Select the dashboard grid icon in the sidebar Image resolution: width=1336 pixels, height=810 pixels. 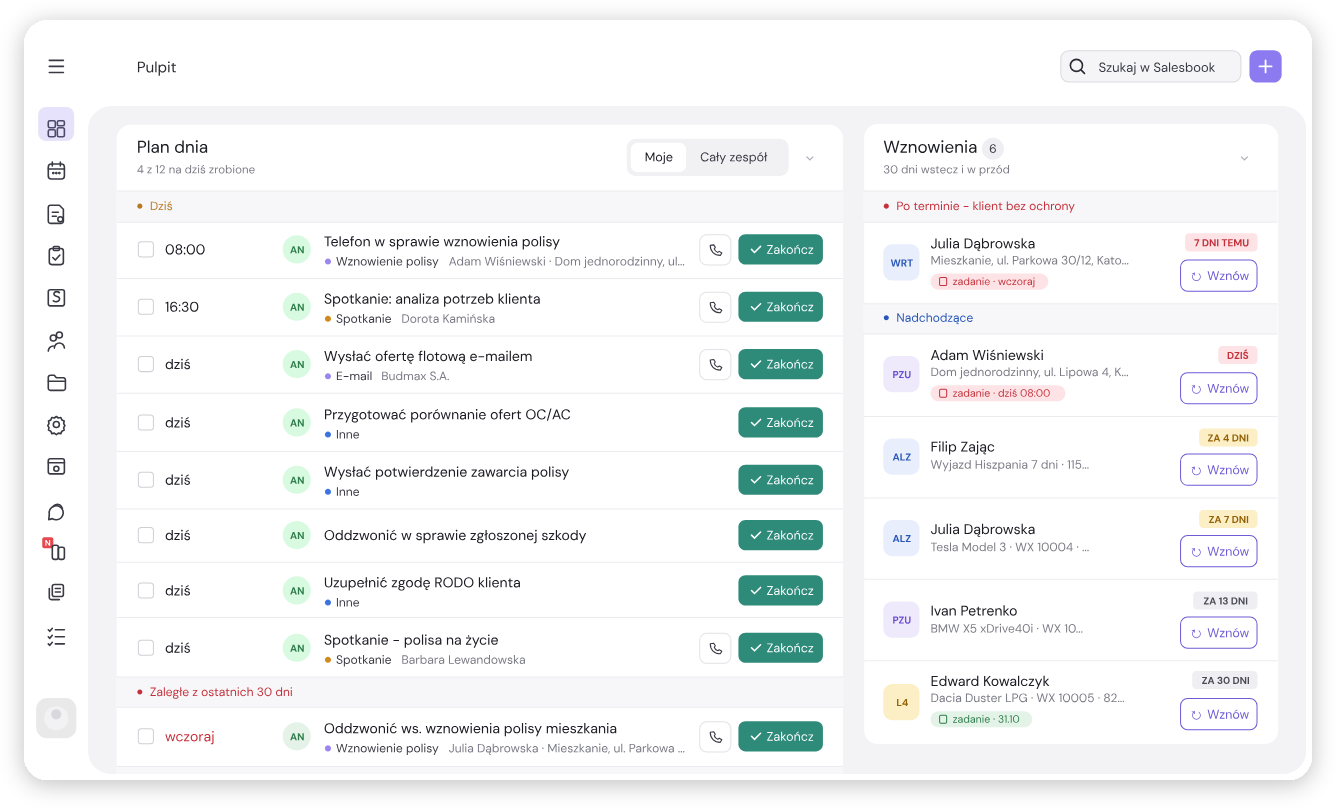(x=56, y=128)
